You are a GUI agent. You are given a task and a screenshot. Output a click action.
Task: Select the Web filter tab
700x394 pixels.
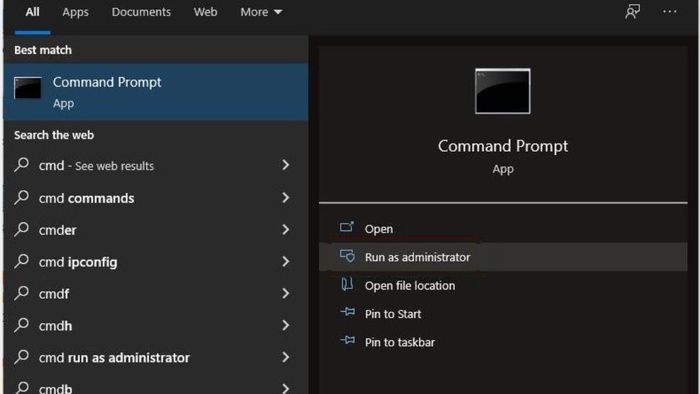(x=205, y=12)
